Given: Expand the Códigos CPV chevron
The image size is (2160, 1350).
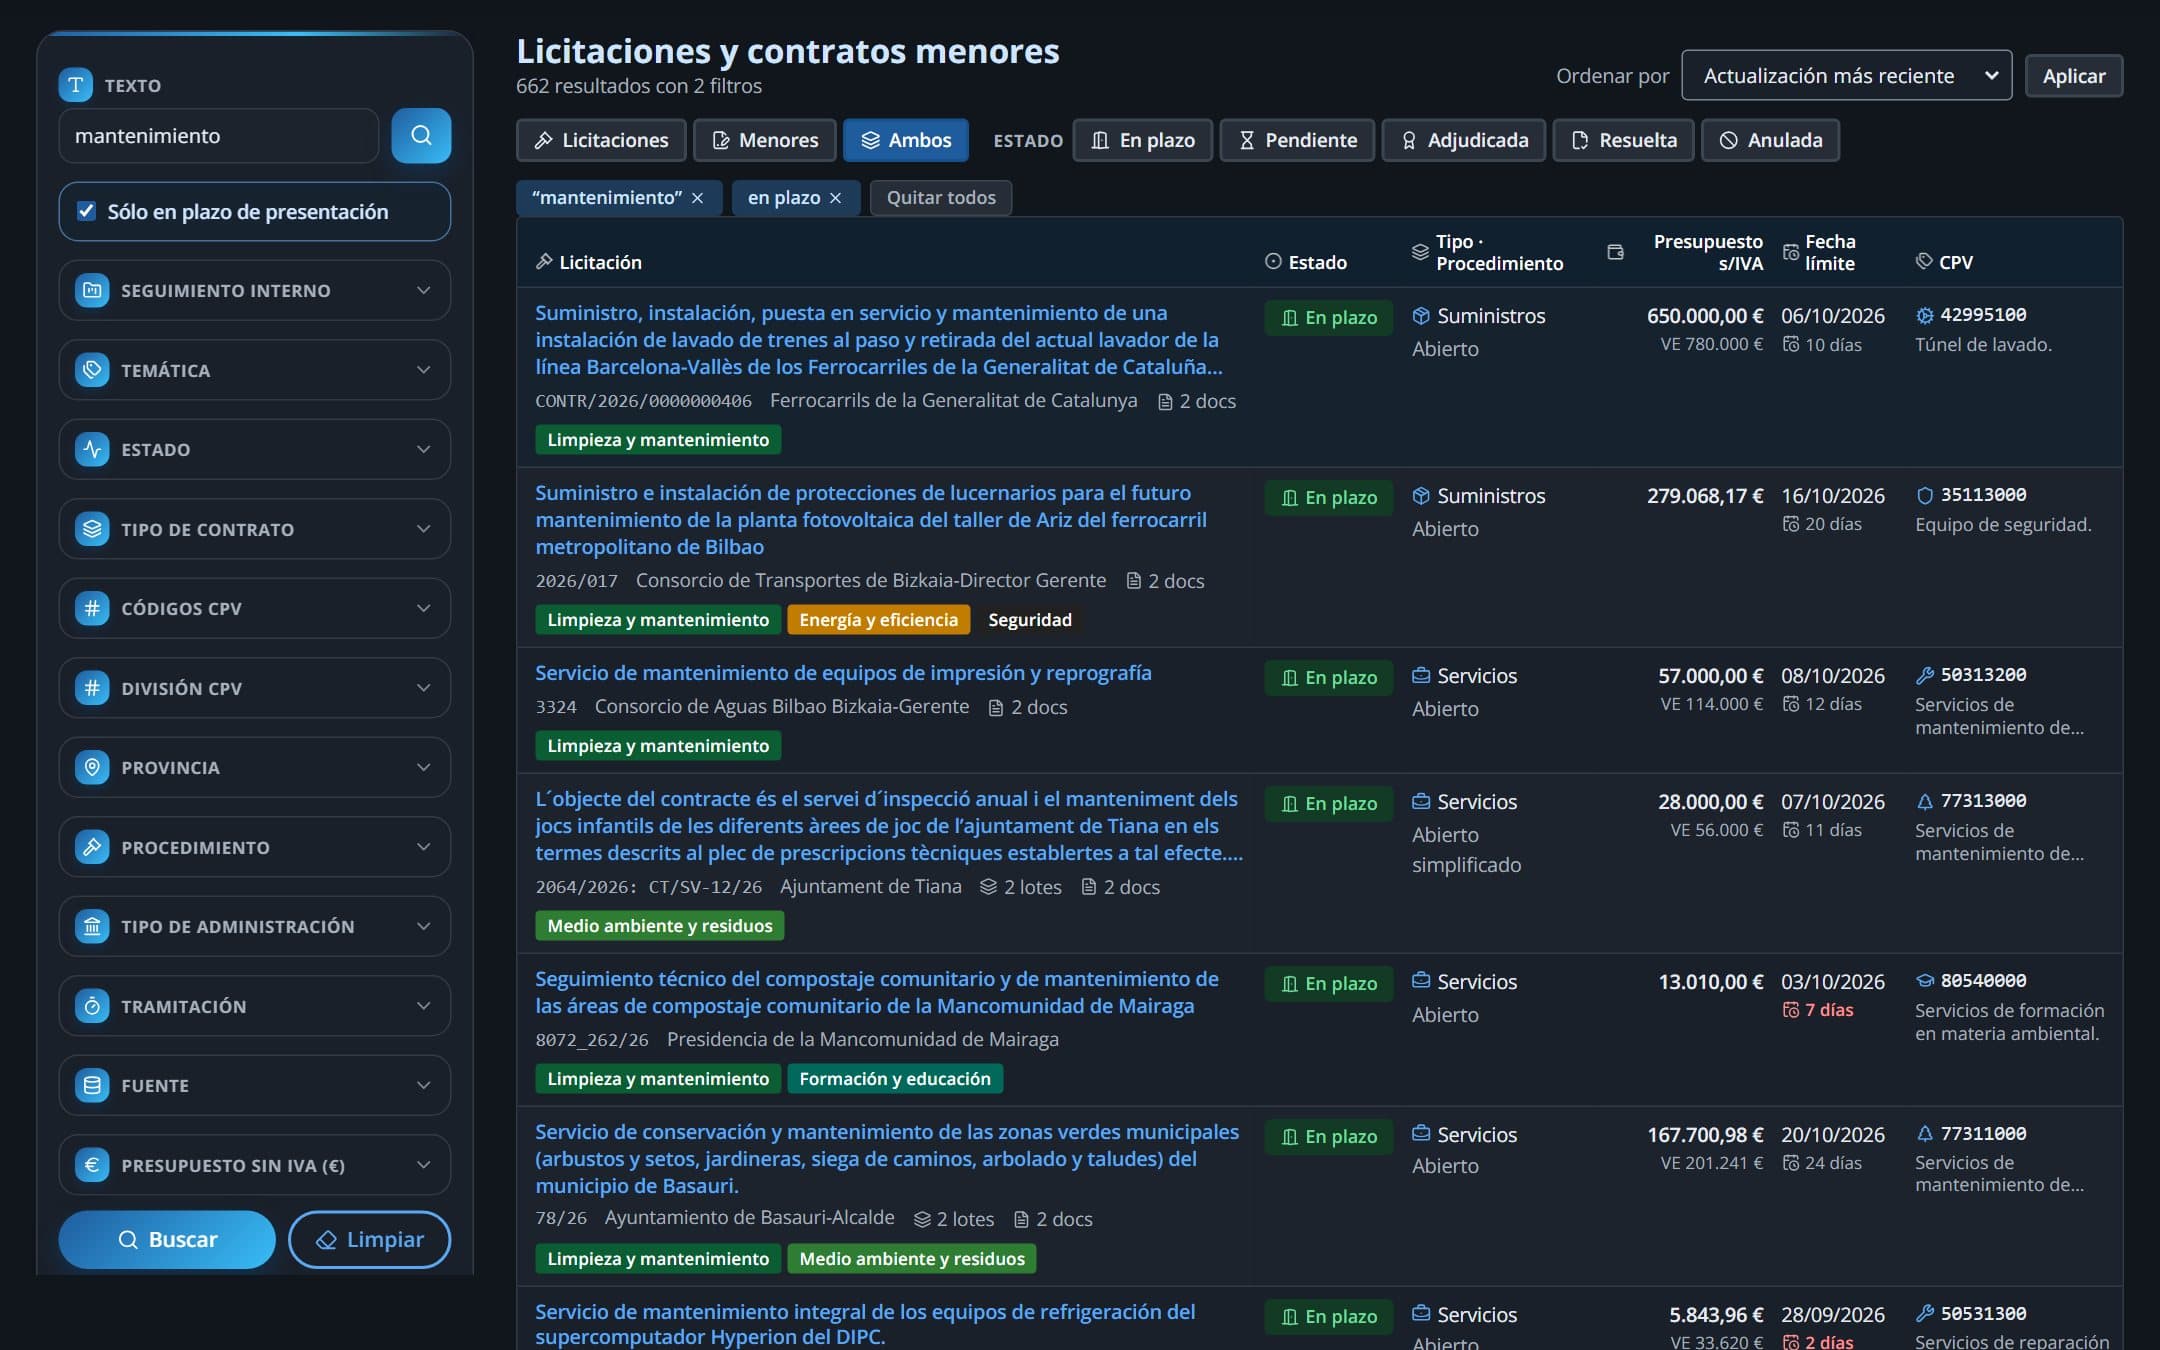Looking at the screenshot, I should [424, 608].
